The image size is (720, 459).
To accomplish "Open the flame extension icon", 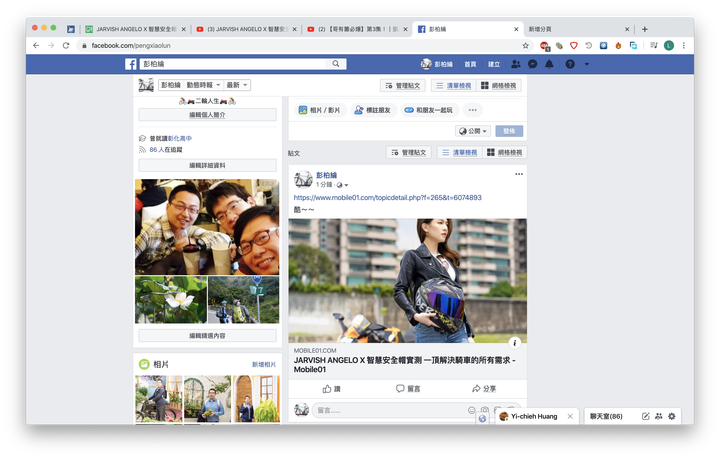I will coord(618,45).
